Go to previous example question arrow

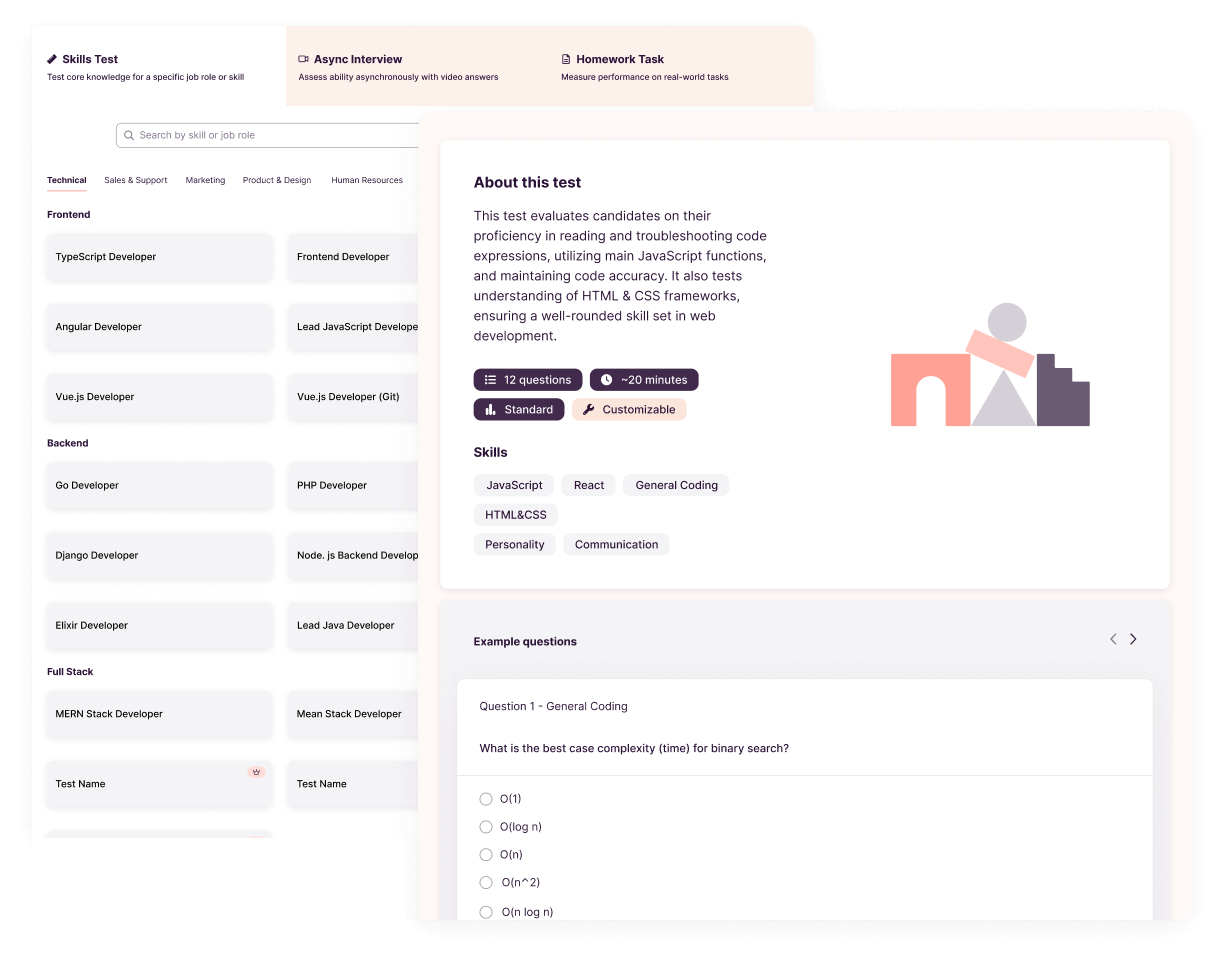(1113, 639)
